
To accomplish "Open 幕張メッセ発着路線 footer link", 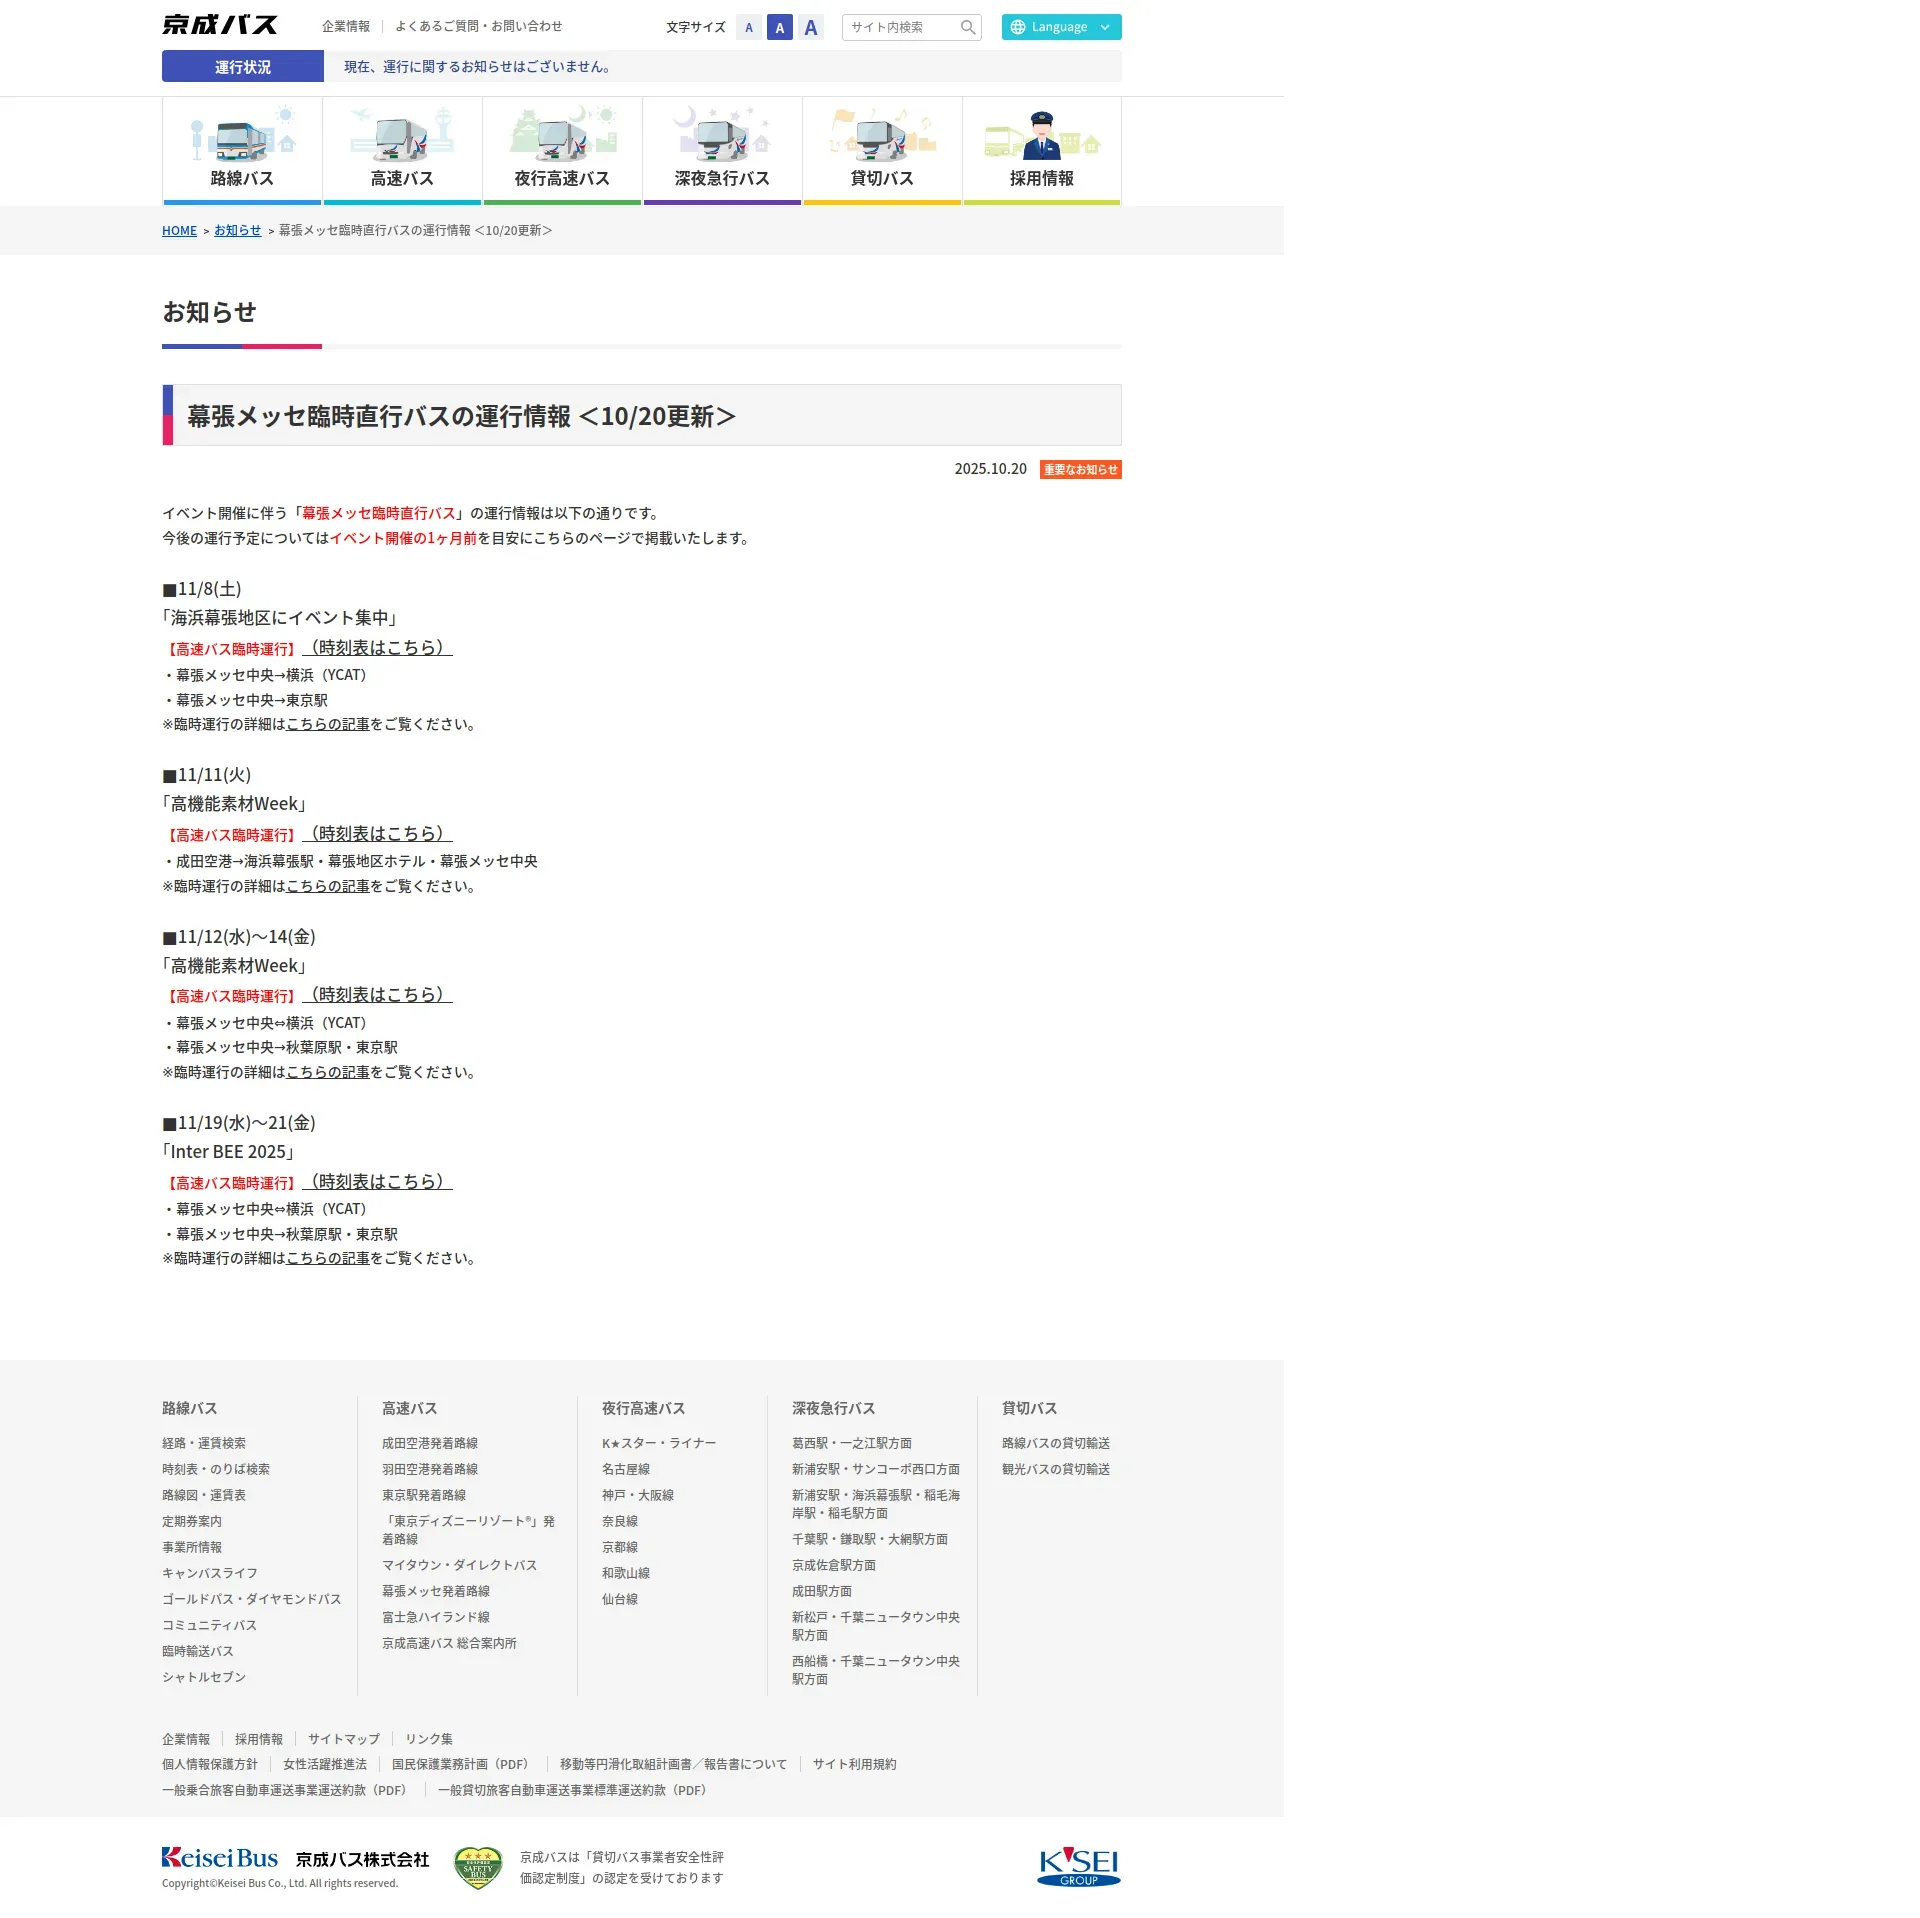I will (x=436, y=1591).
